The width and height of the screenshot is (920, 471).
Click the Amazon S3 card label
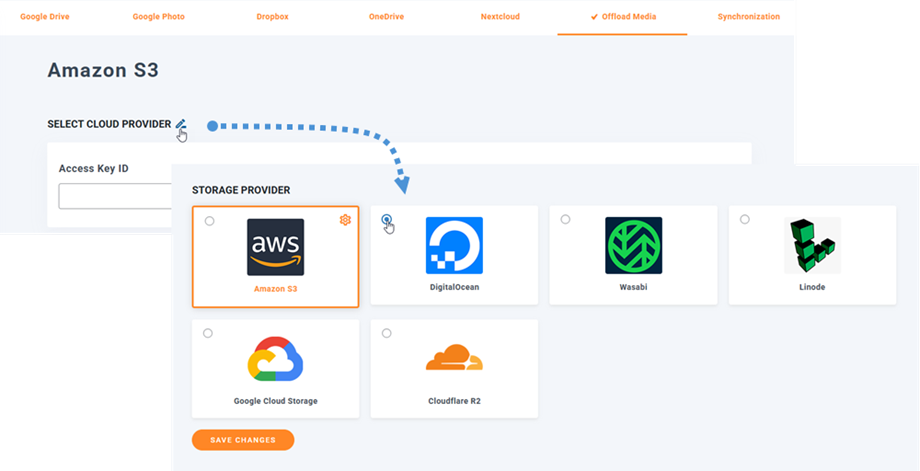275,289
